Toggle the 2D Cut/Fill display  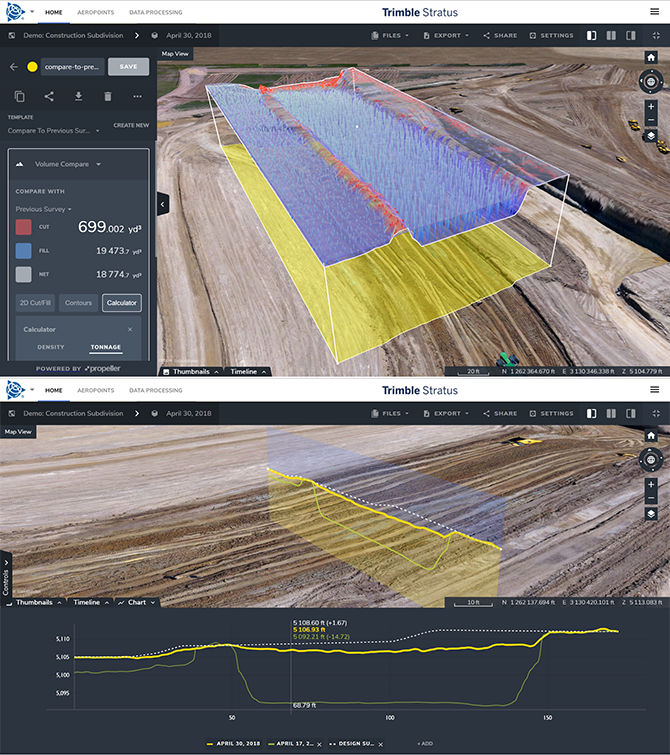coord(35,303)
